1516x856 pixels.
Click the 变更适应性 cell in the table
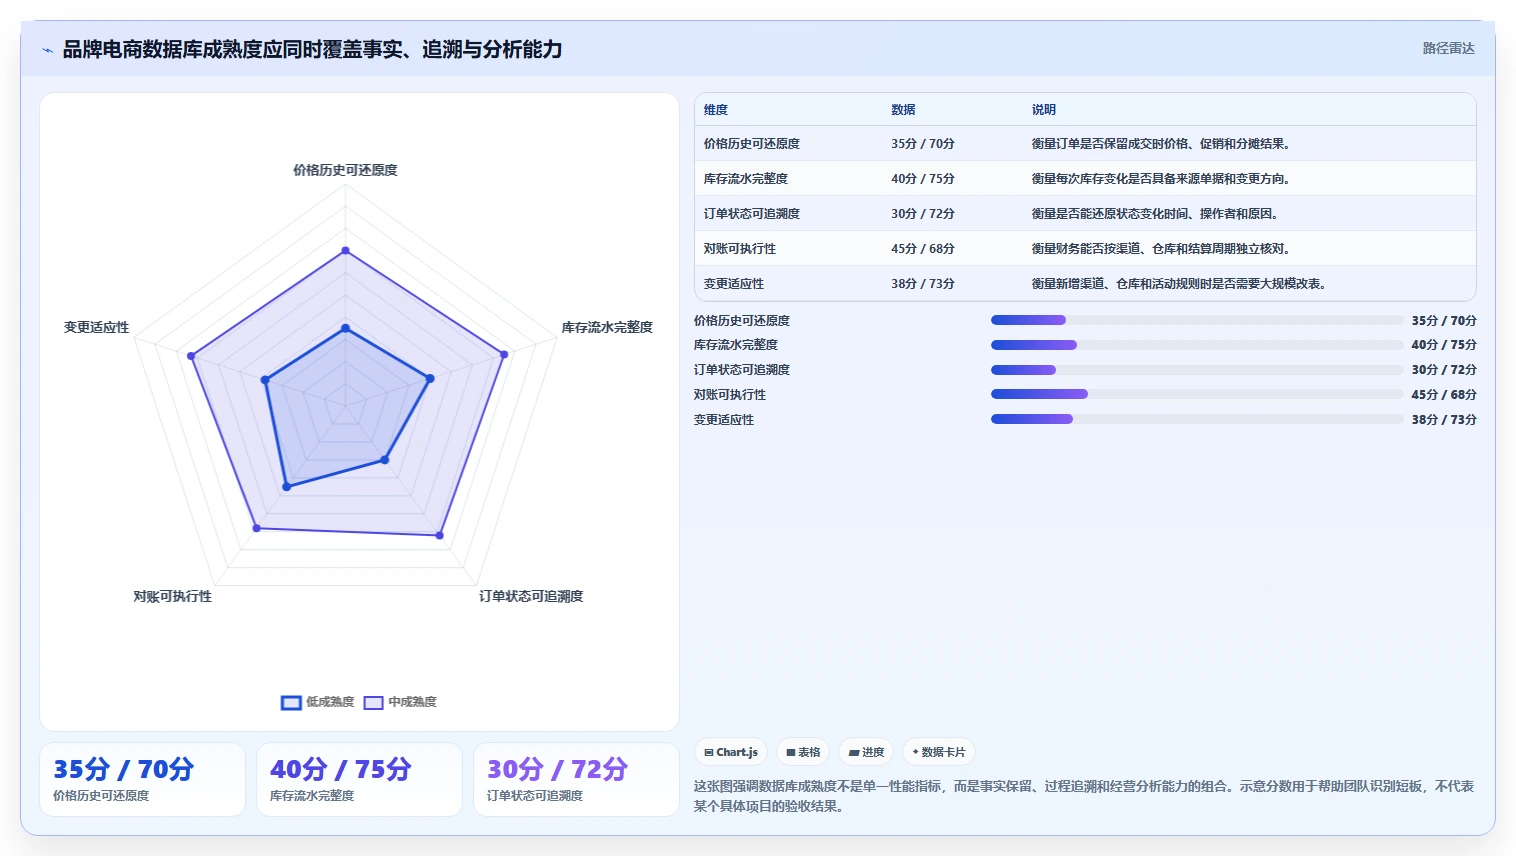tap(734, 284)
